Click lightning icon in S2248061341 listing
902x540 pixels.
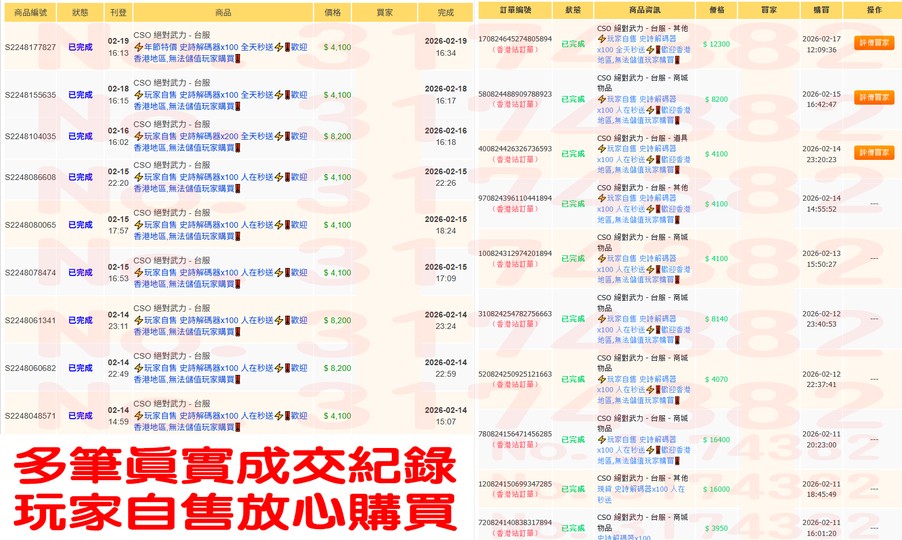tap(138, 320)
